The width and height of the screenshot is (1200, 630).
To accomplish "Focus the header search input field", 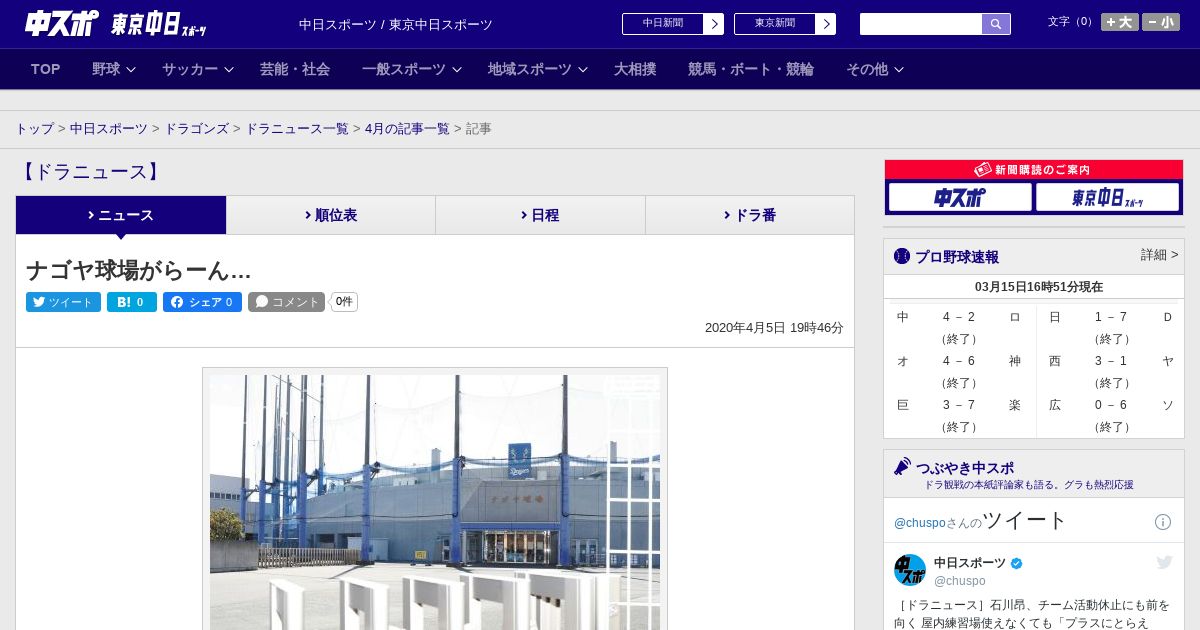I will point(921,24).
